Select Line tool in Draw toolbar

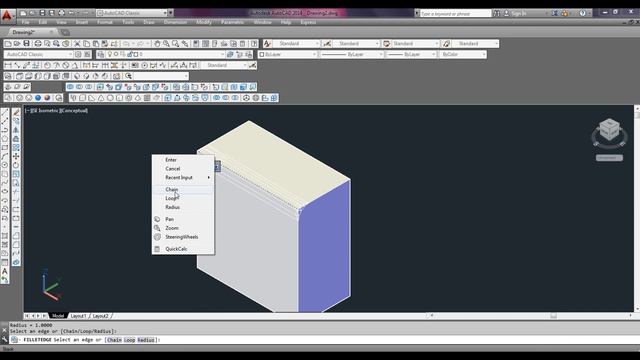5,112
